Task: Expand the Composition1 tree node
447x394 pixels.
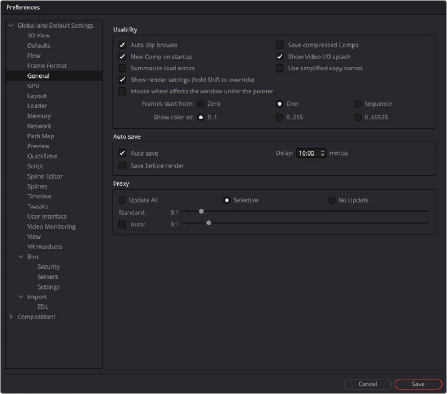Action: coord(11,317)
